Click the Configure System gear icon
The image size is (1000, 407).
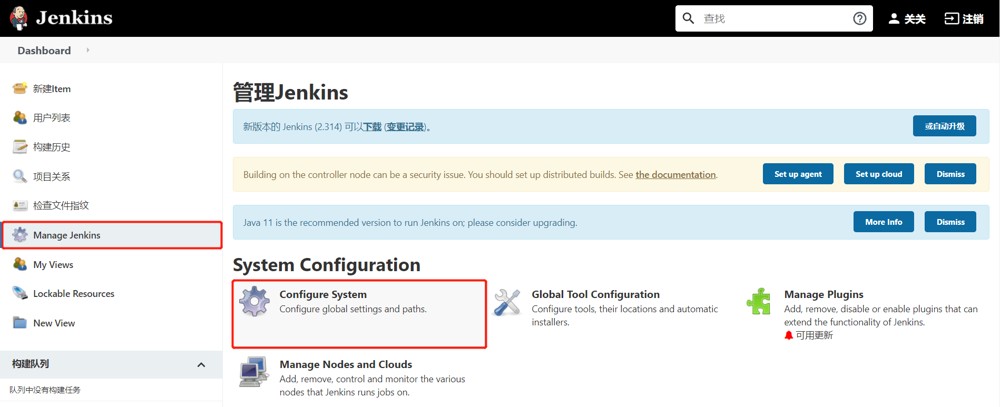pyautogui.click(x=254, y=302)
